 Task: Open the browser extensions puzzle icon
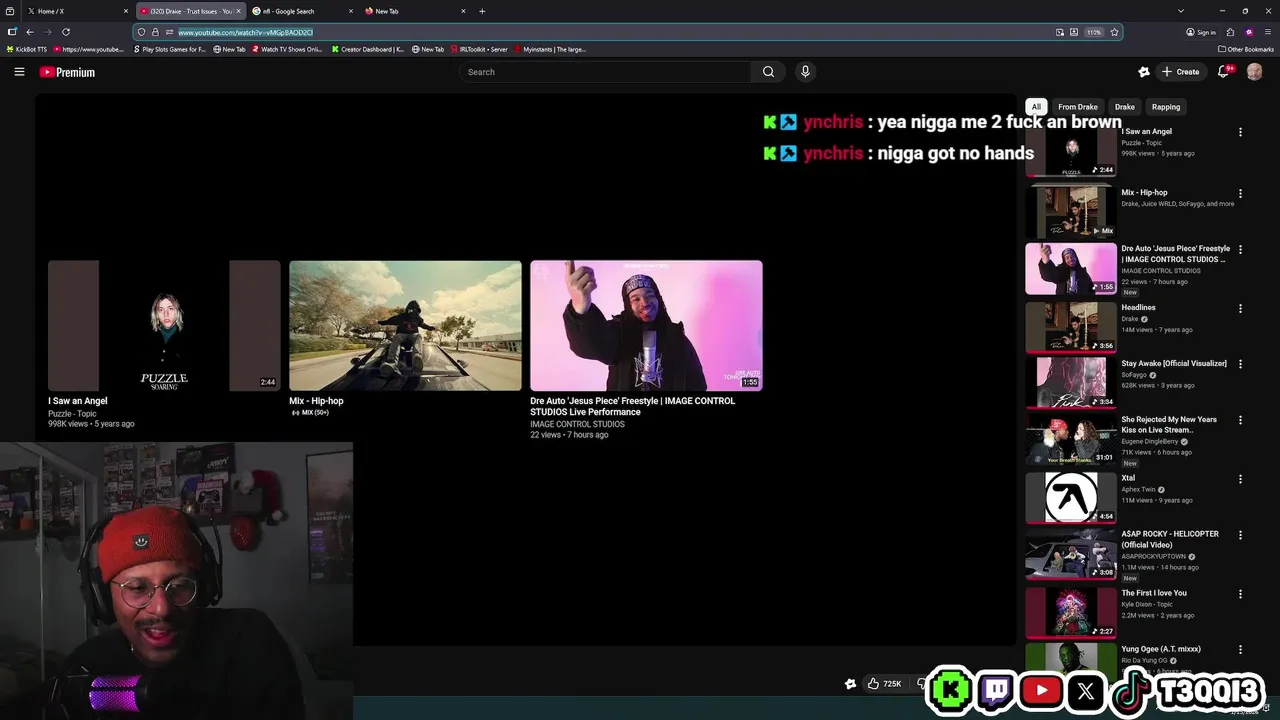(1230, 32)
